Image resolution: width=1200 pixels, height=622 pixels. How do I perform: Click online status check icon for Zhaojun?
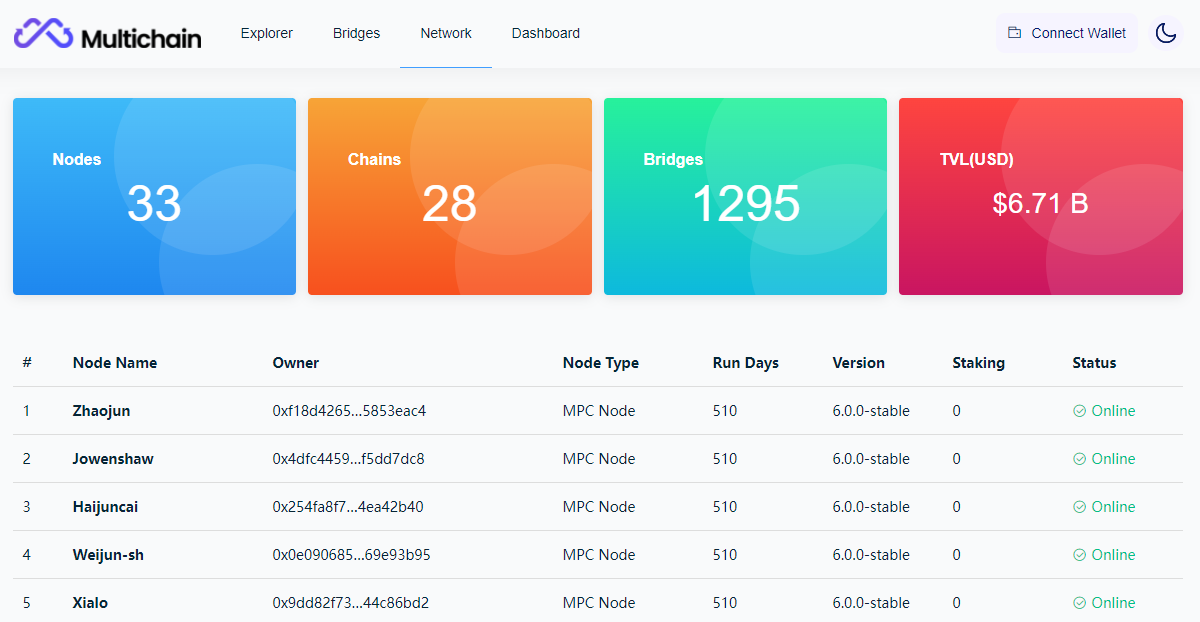click(1079, 411)
